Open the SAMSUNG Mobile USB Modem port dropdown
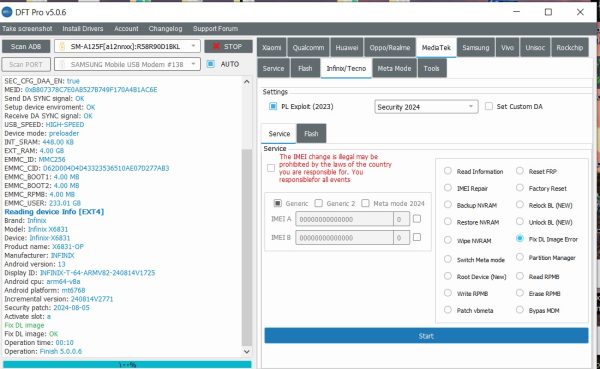The image size is (600, 369). [x=127, y=64]
